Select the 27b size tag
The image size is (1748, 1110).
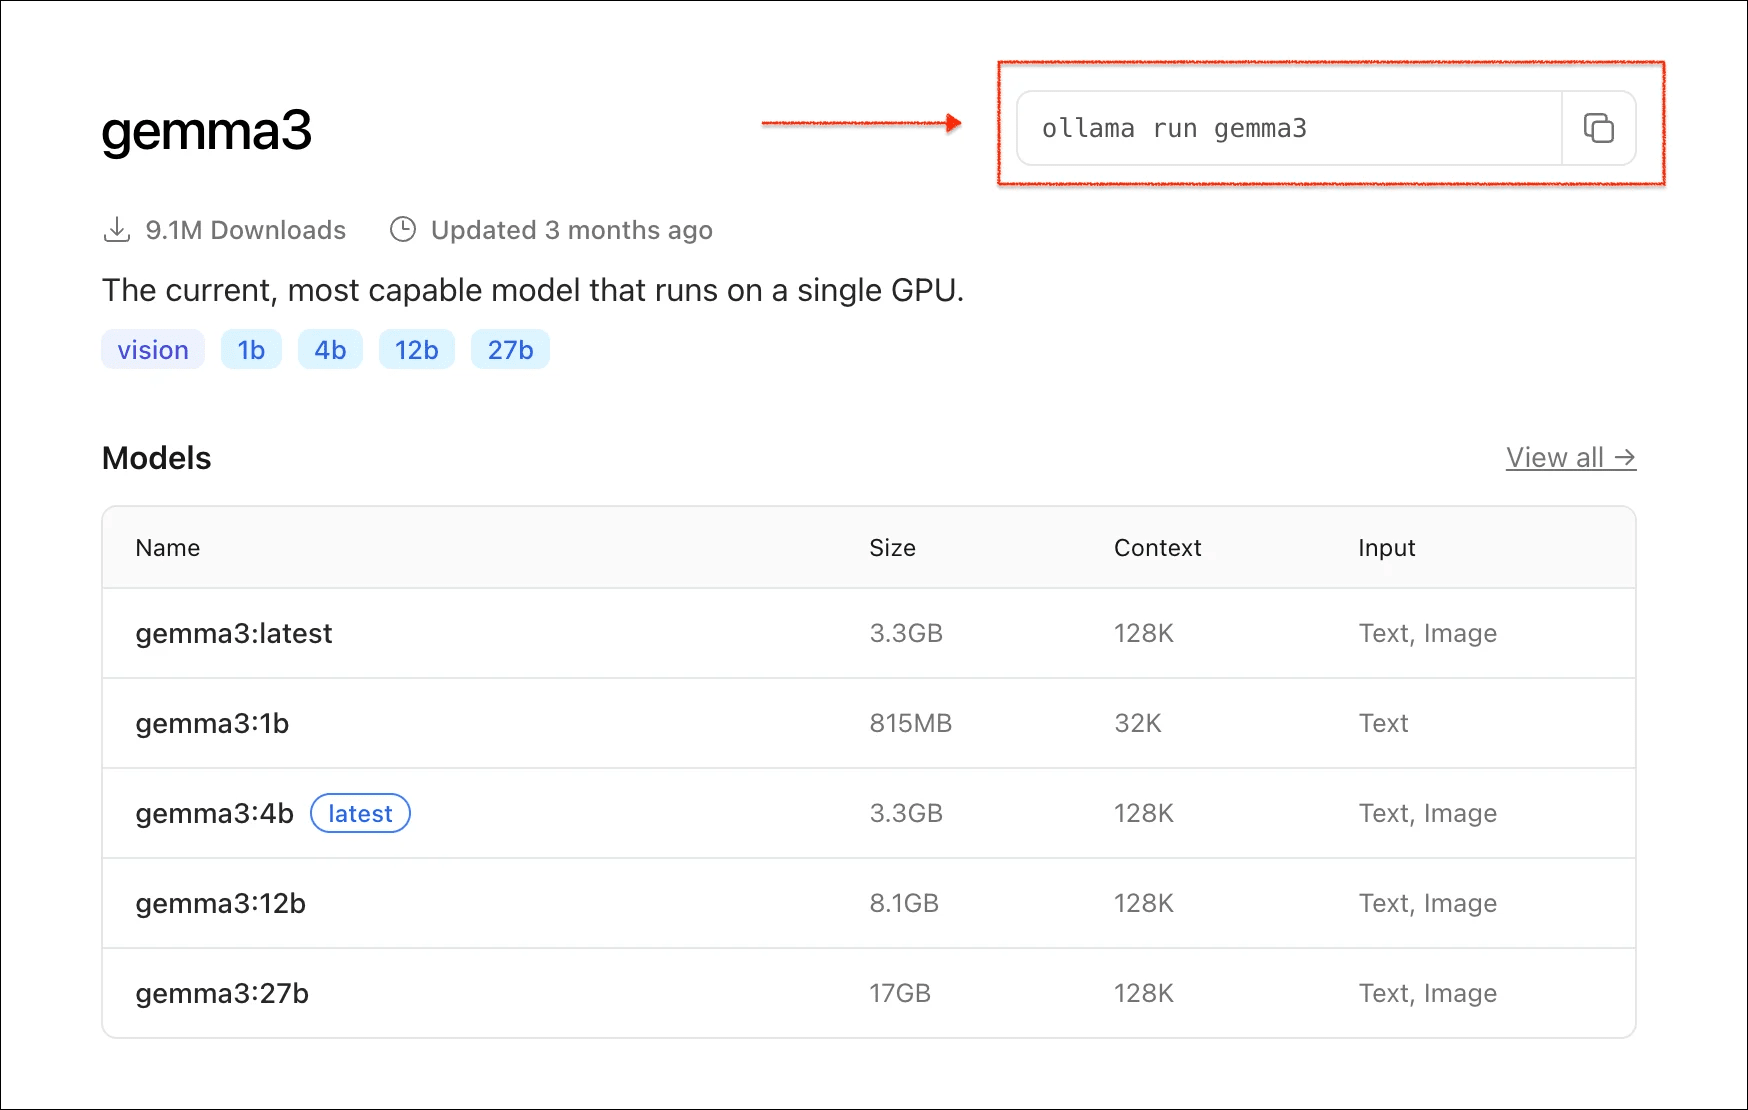510,350
